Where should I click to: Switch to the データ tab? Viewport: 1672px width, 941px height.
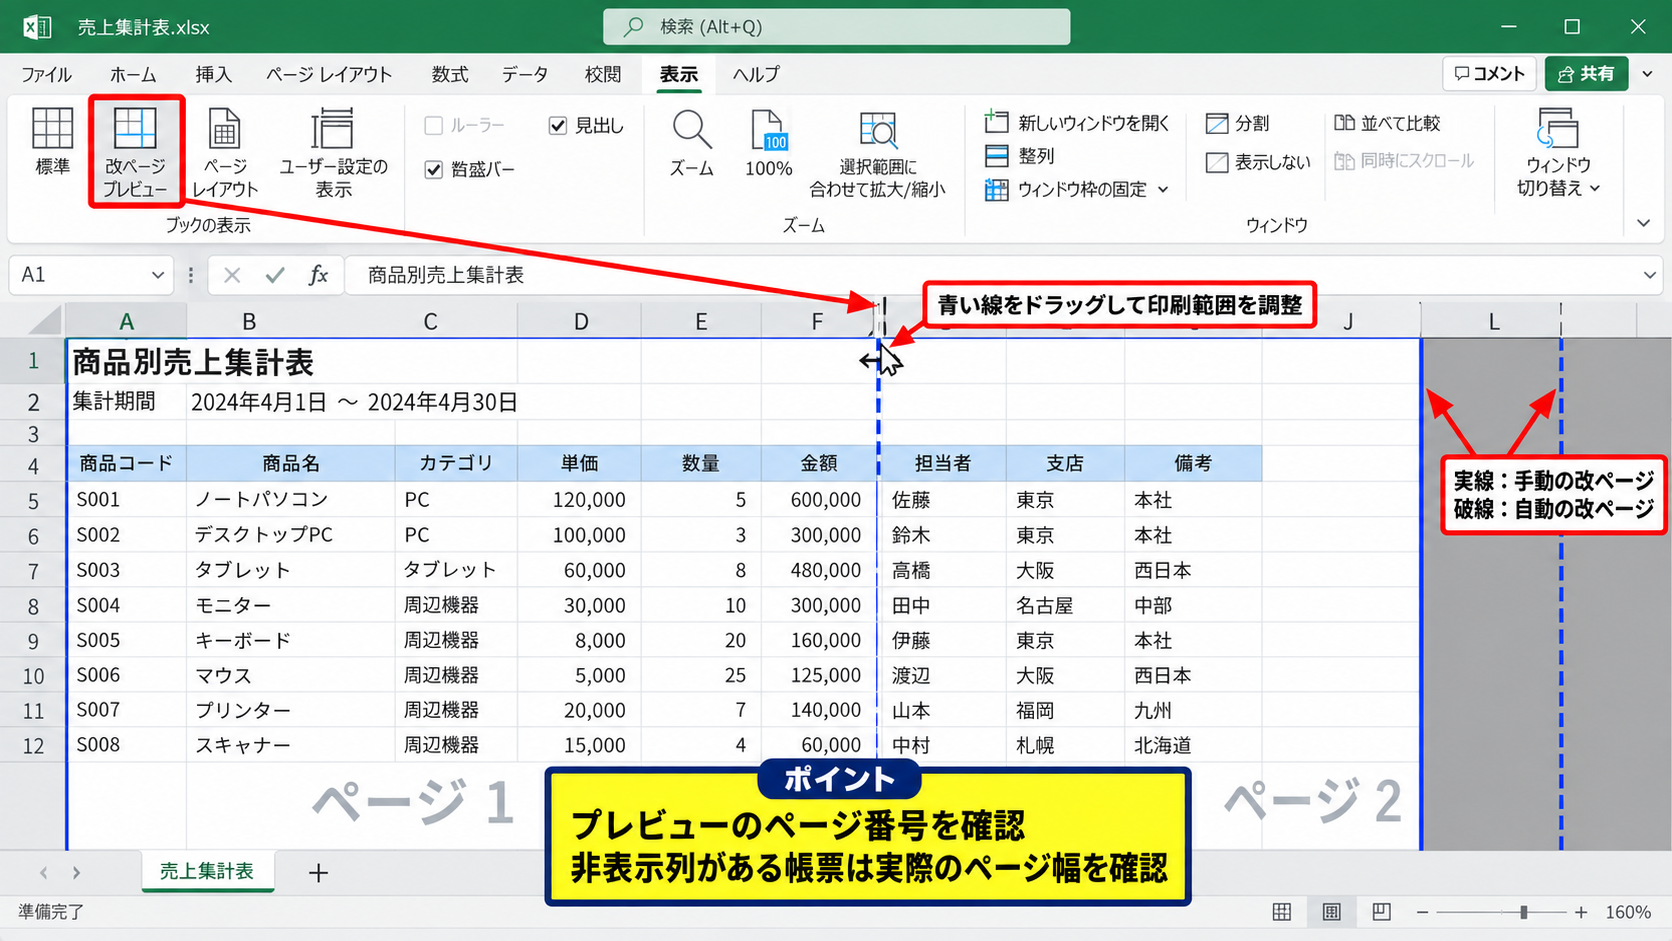[x=525, y=75]
